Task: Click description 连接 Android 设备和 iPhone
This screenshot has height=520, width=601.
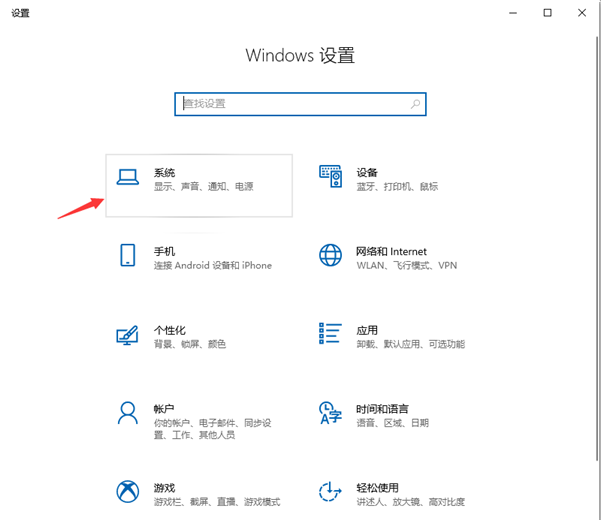Action: click(213, 266)
